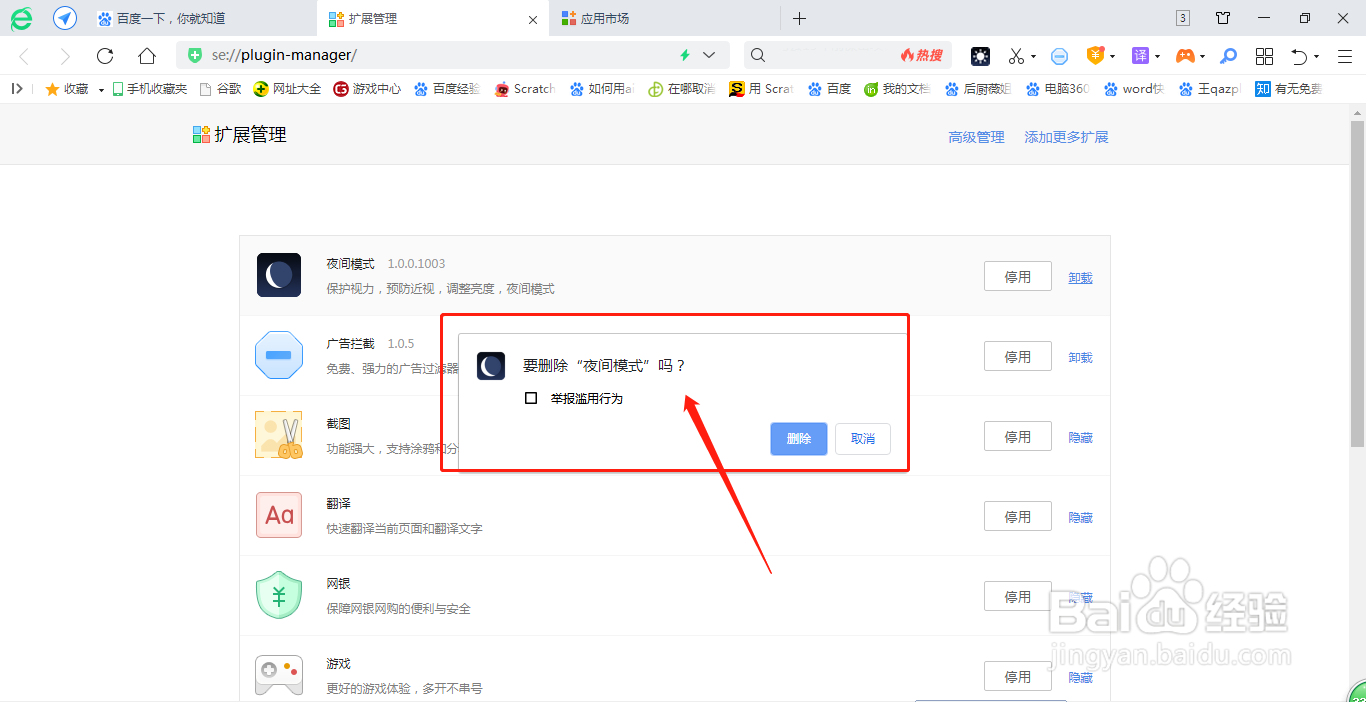
Task: Click the purple translate toolbar icon
Action: pyautogui.click(x=1140, y=56)
